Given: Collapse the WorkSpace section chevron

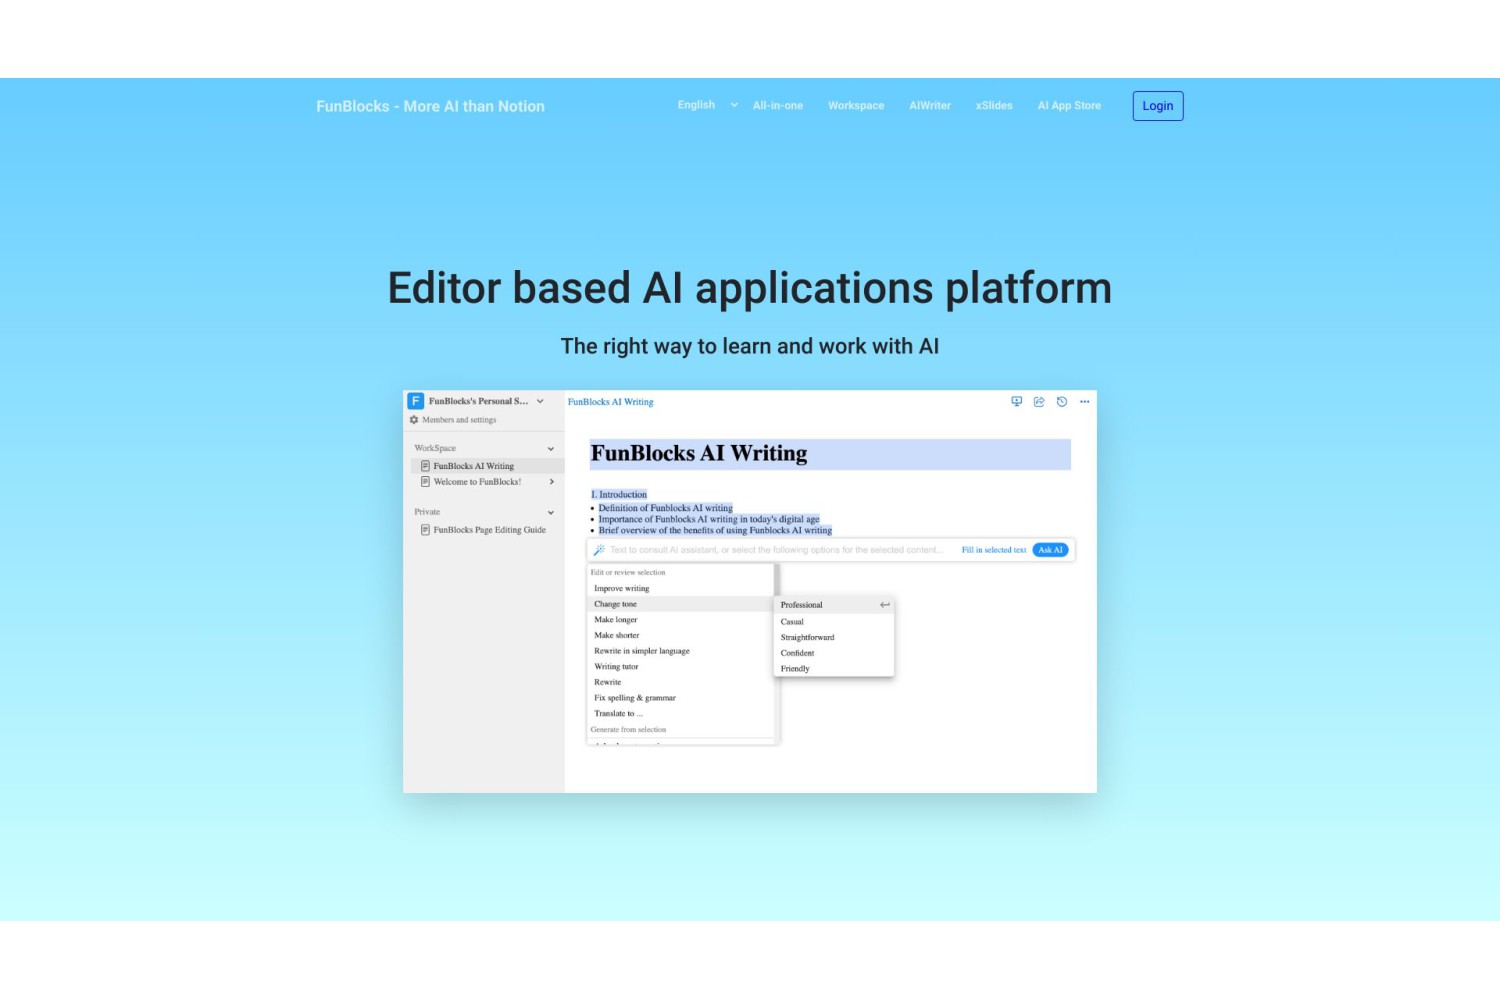Looking at the screenshot, I should click(550, 449).
